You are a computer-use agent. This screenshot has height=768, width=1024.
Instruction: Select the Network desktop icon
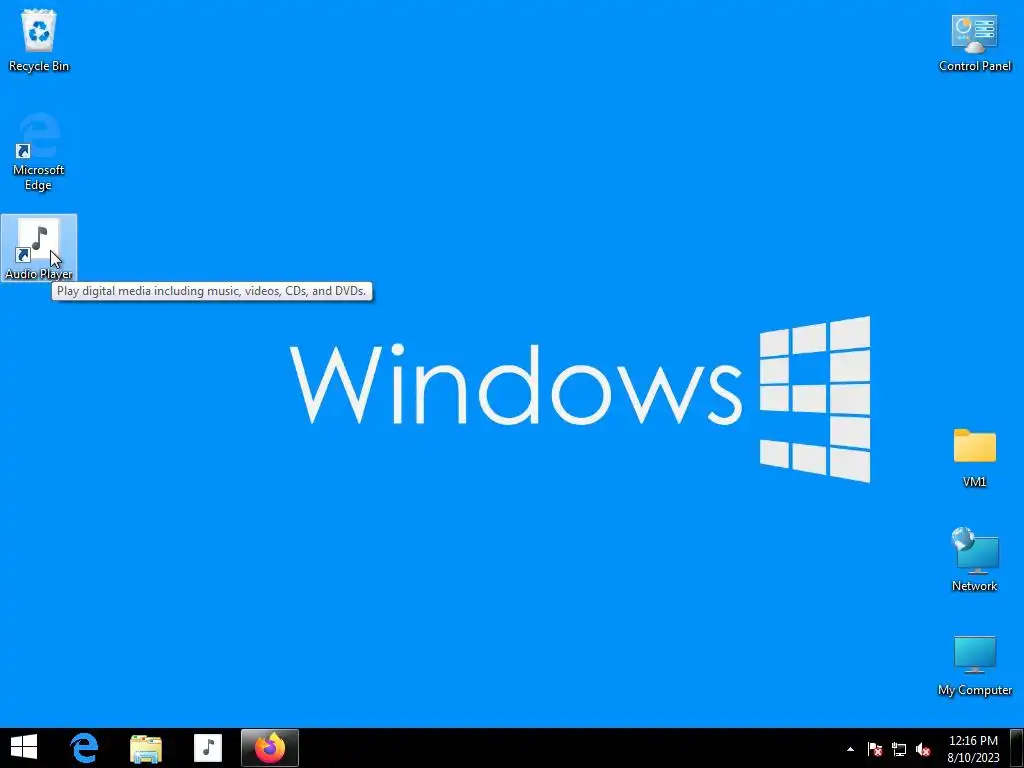(x=974, y=560)
